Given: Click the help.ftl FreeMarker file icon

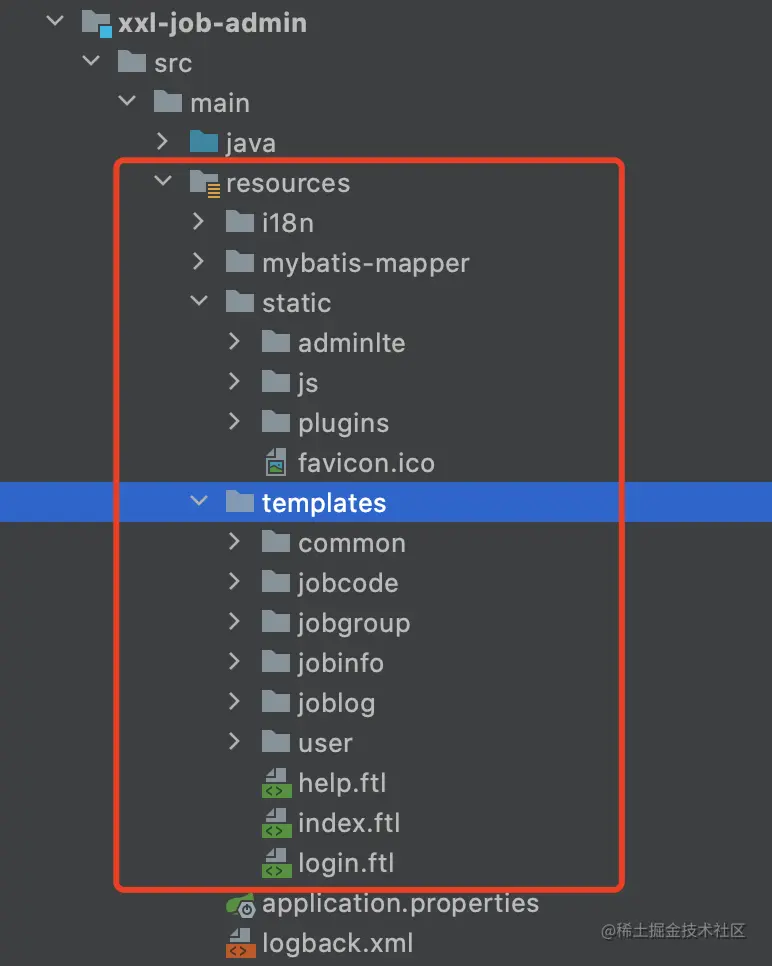Looking at the screenshot, I should pyautogui.click(x=275, y=783).
